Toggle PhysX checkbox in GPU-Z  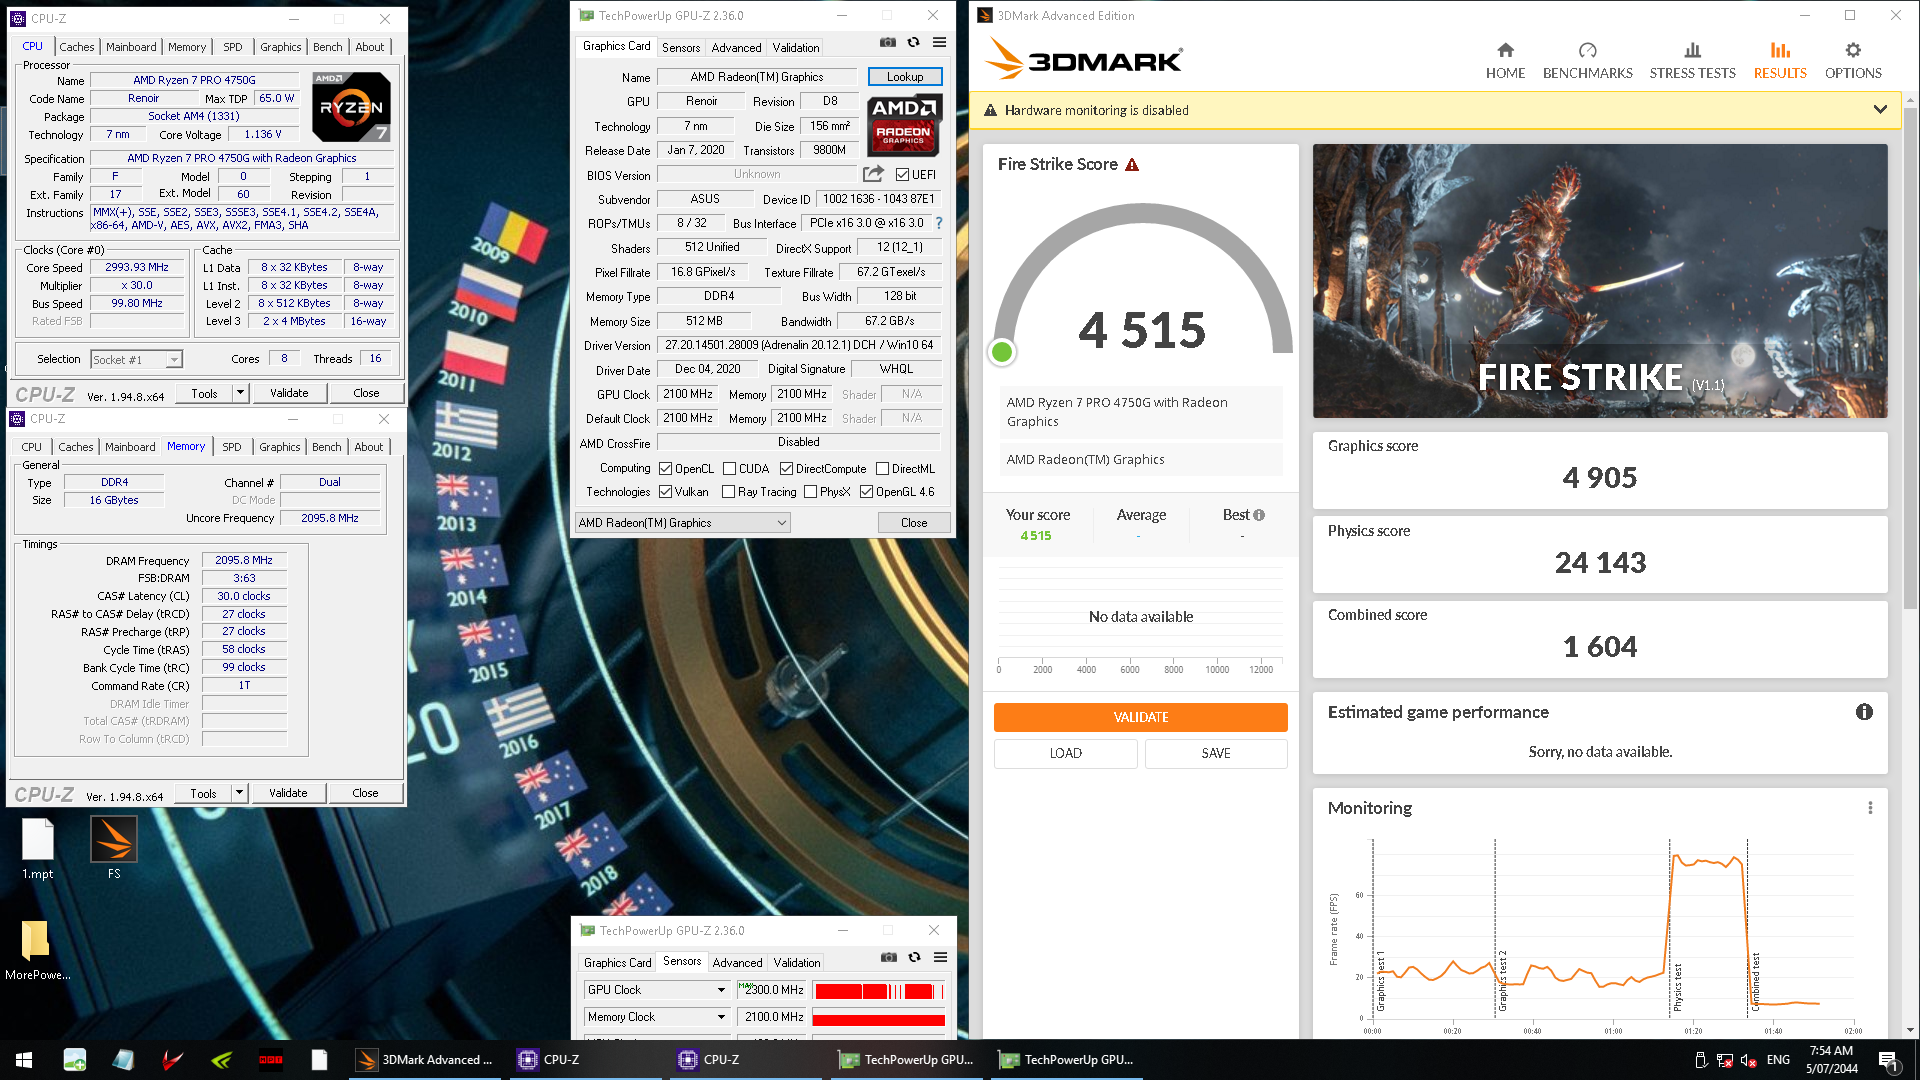pyautogui.click(x=810, y=491)
